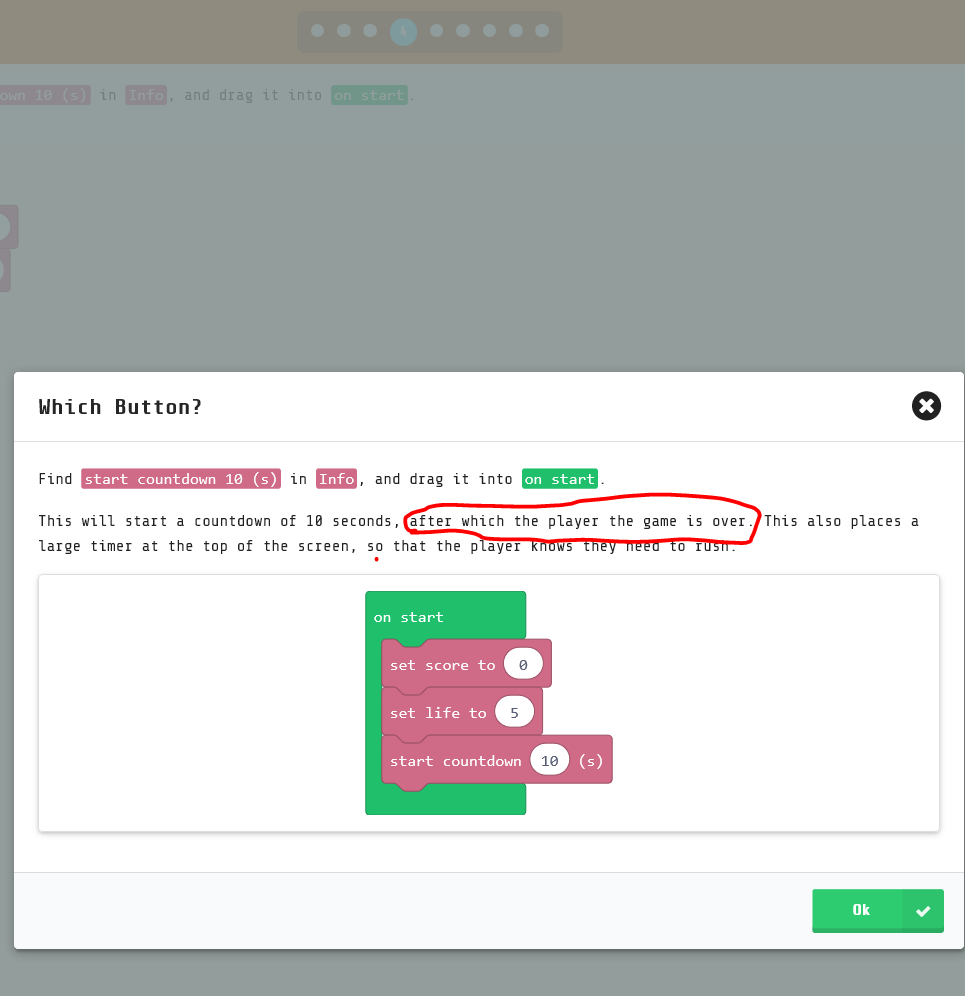Viewport: 965px width, 996px height.
Task: Open the 'Info' category chip
Action: (x=336, y=478)
